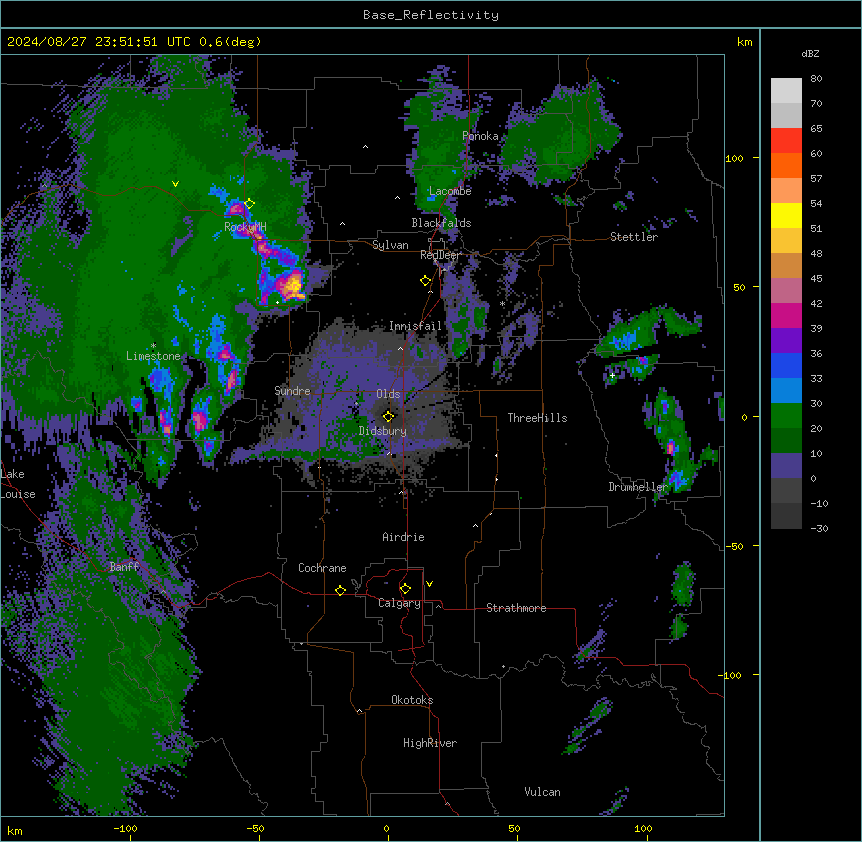The image size is (862, 842).
Task: Click the Innisfail label
Action: pos(415,326)
